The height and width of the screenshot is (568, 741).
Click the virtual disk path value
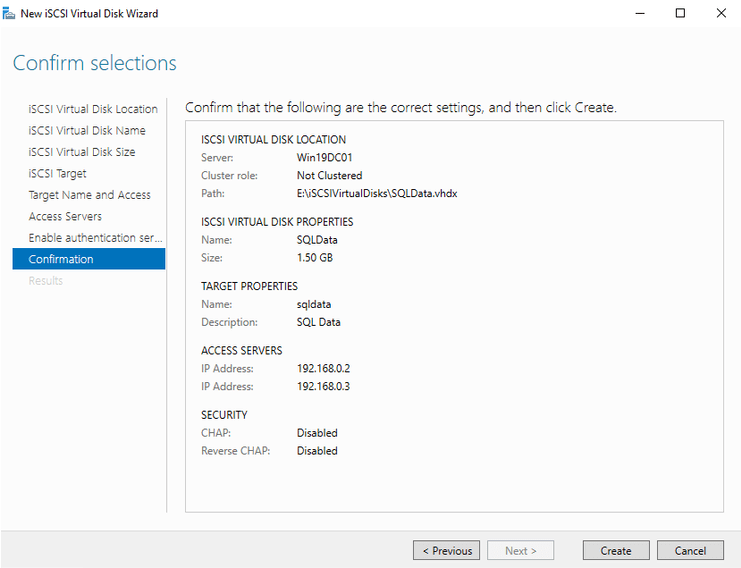376,193
